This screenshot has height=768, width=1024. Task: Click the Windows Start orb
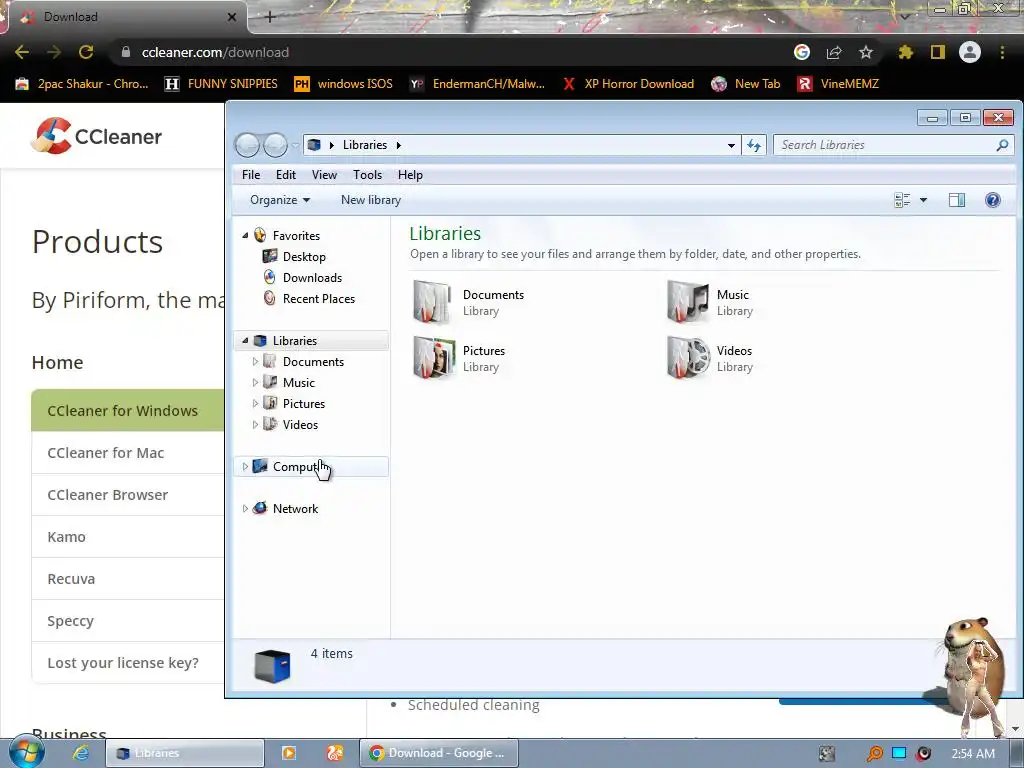tap(27, 752)
